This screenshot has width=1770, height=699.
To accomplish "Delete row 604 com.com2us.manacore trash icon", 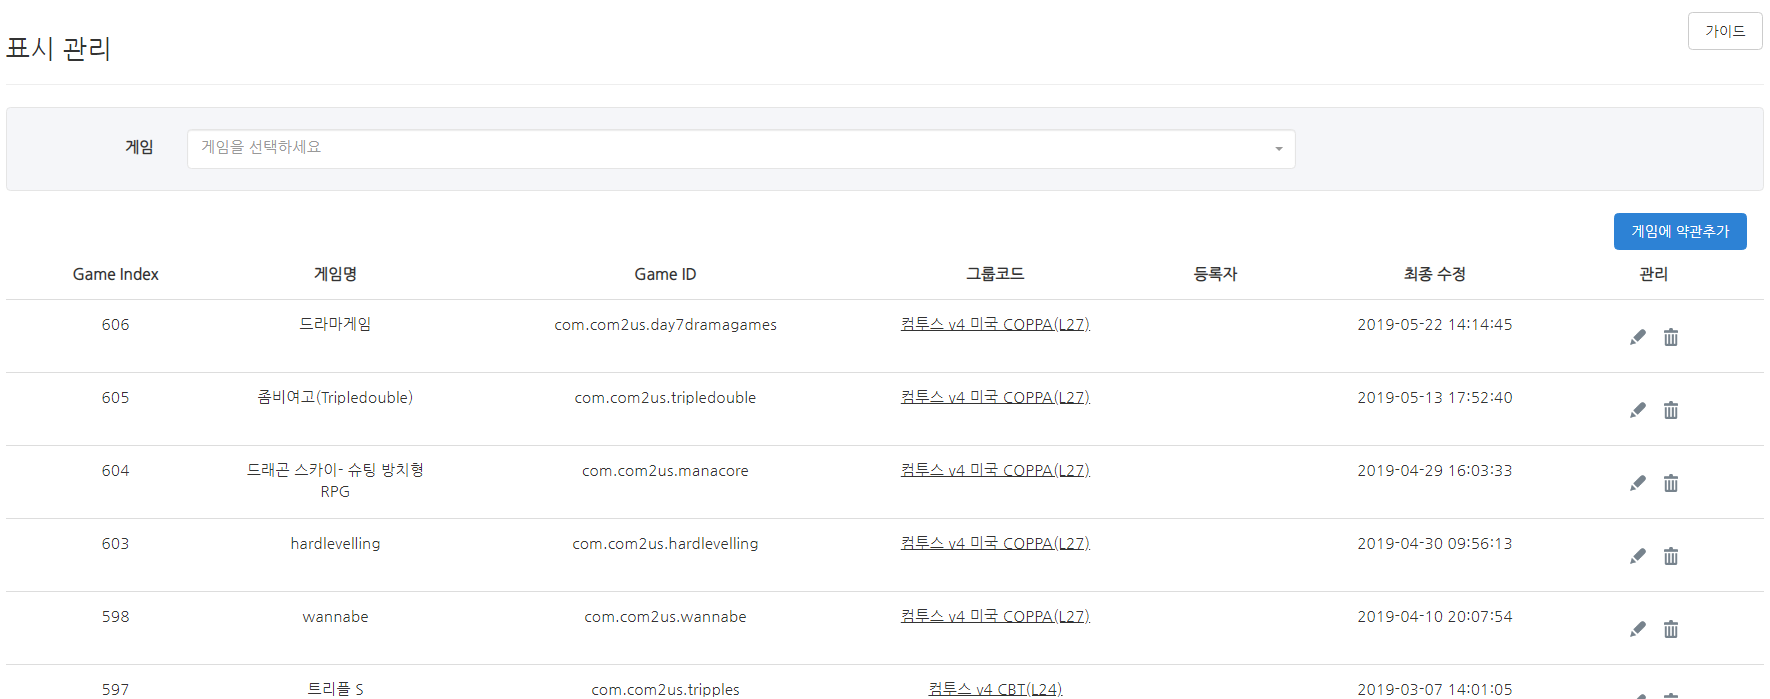I will (x=1671, y=483).
